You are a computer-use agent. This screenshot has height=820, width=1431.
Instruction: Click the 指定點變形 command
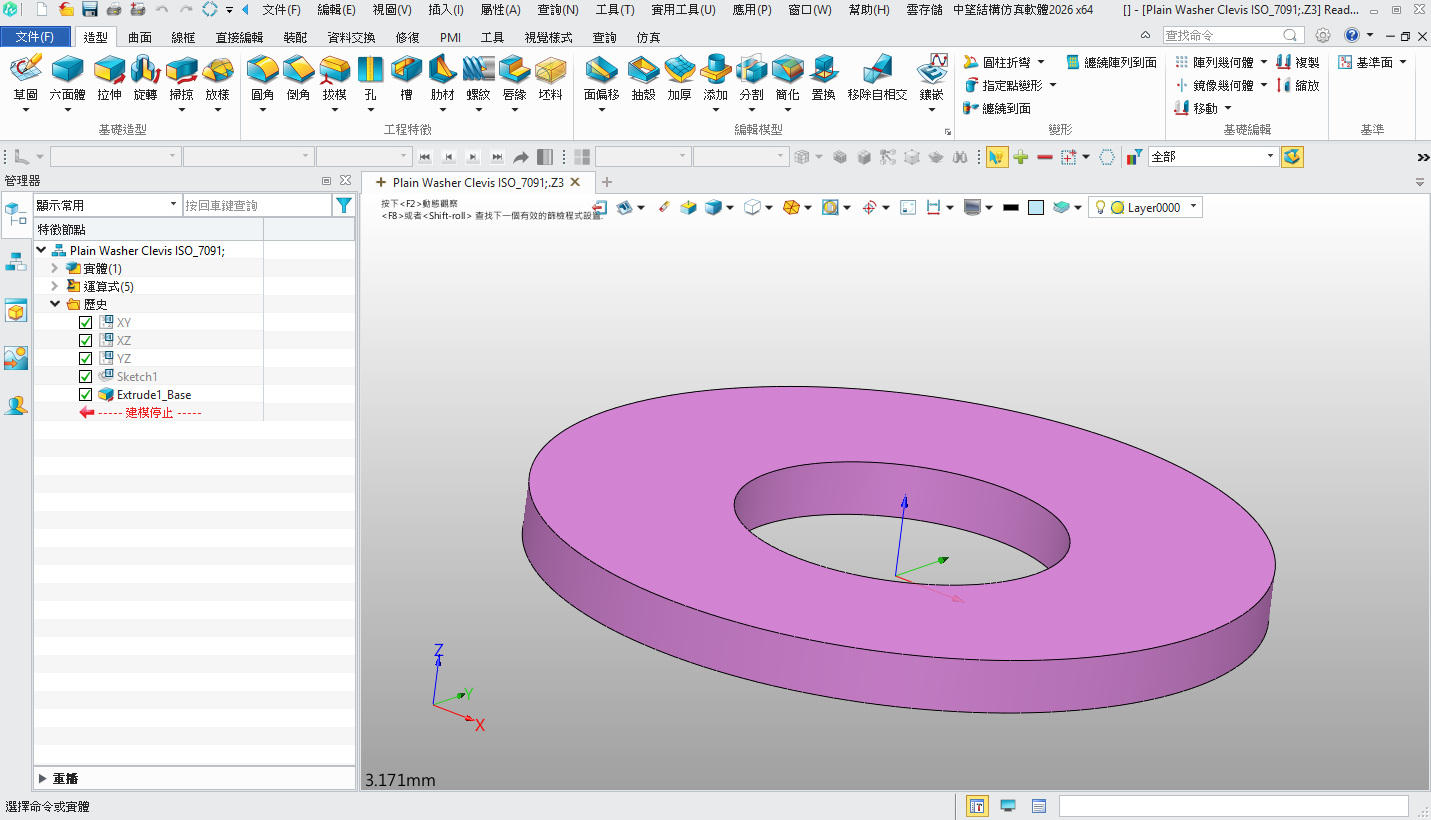pos(1003,85)
